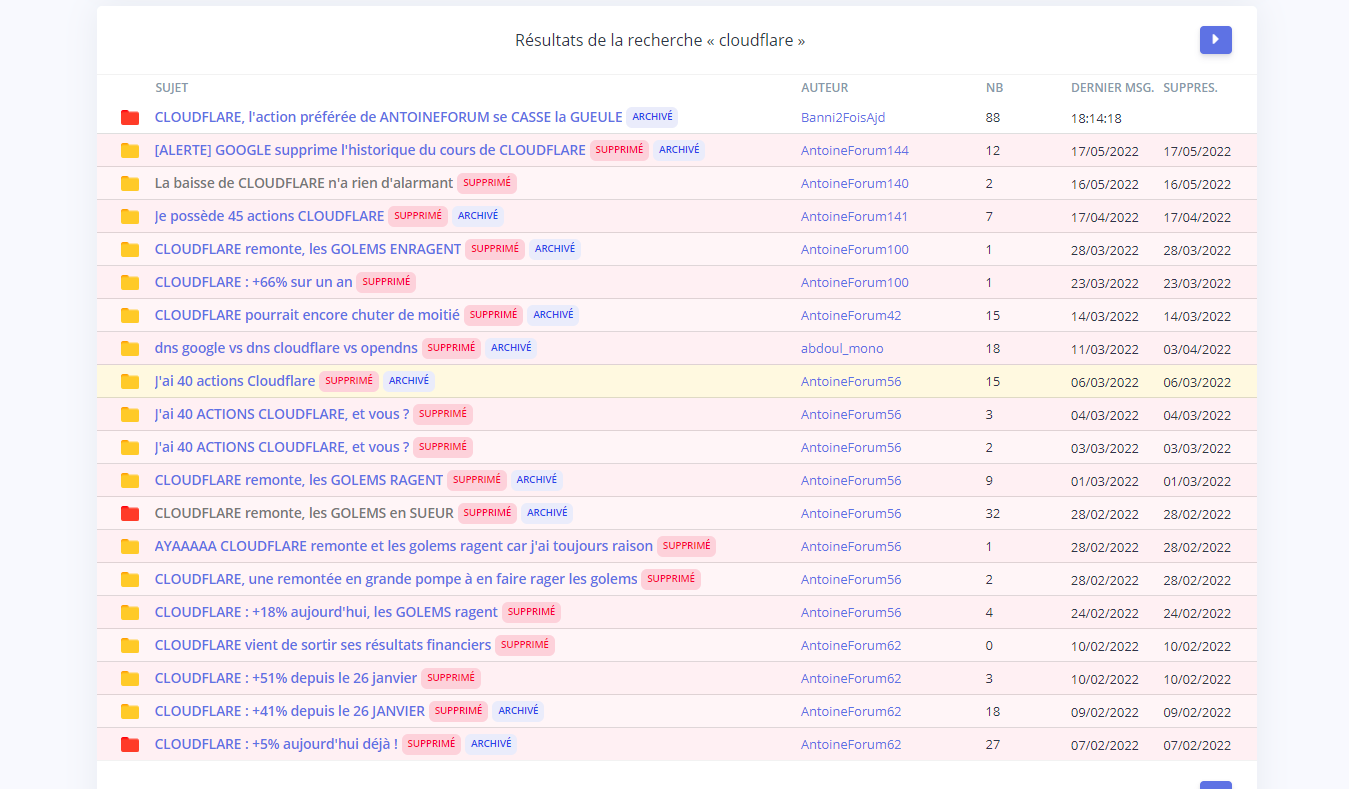Open topic J'ai 40 actions Cloudflare
Viewport: 1349px width, 789px height.
[x=235, y=381]
